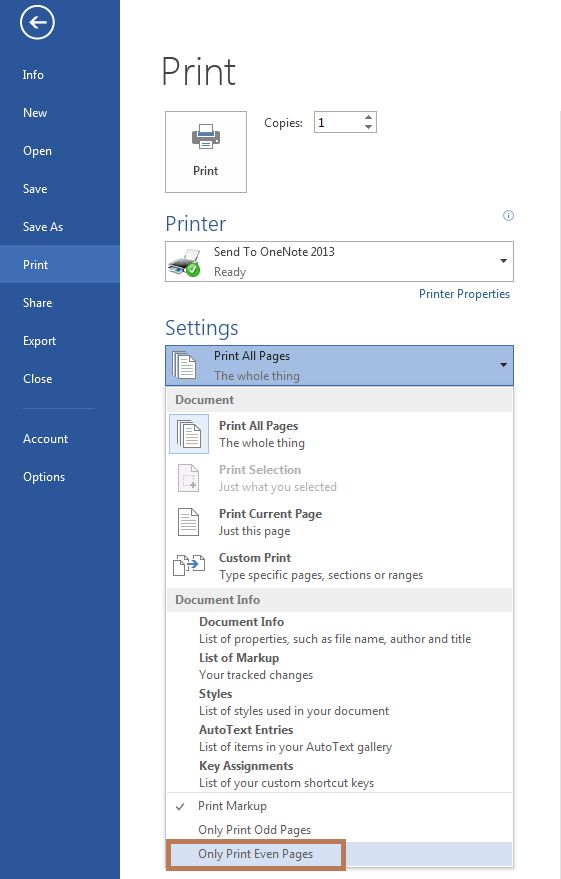Select the Print tab in sidebar
Viewport: 561px width, 879px height.
click(60, 264)
